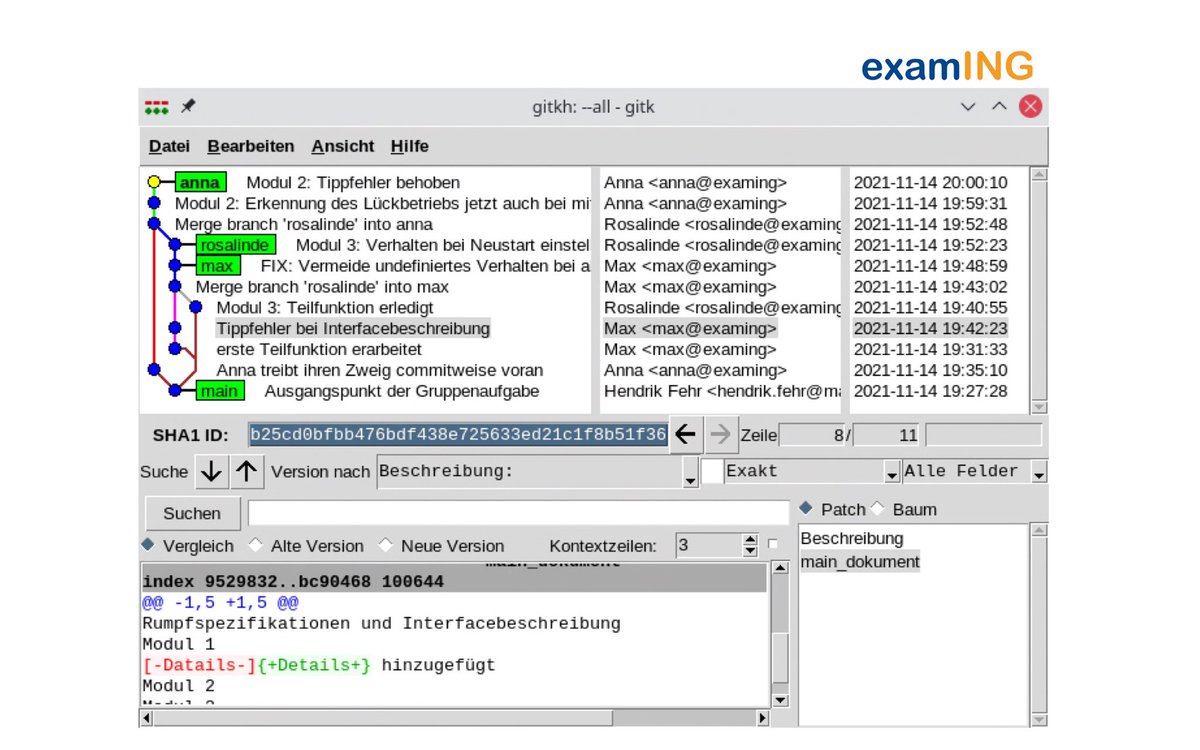Open the Exakt match mode dropdown
Viewport: 1200px width, 750px height.
(892, 472)
